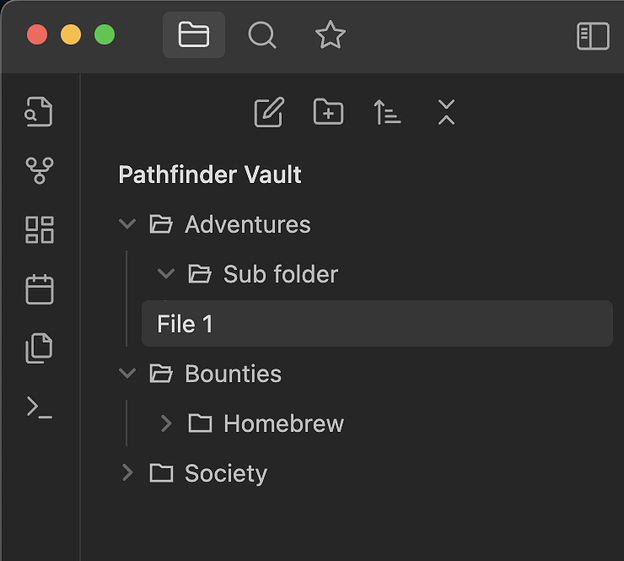Open today's daily note calendar icon
The image size is (624, 561).
[39, 290]
